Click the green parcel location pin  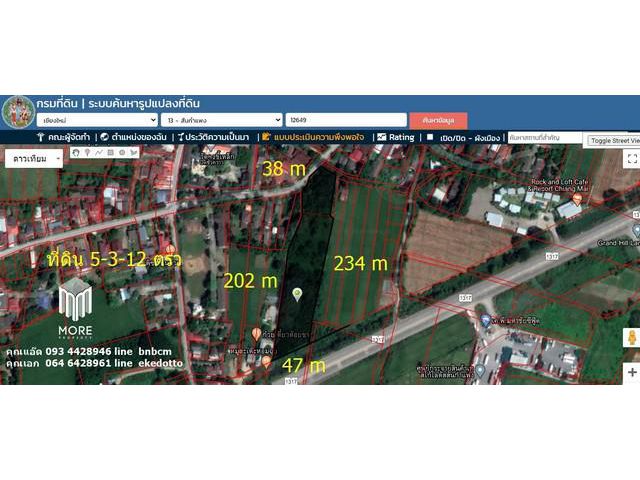(x=297, y=293)
